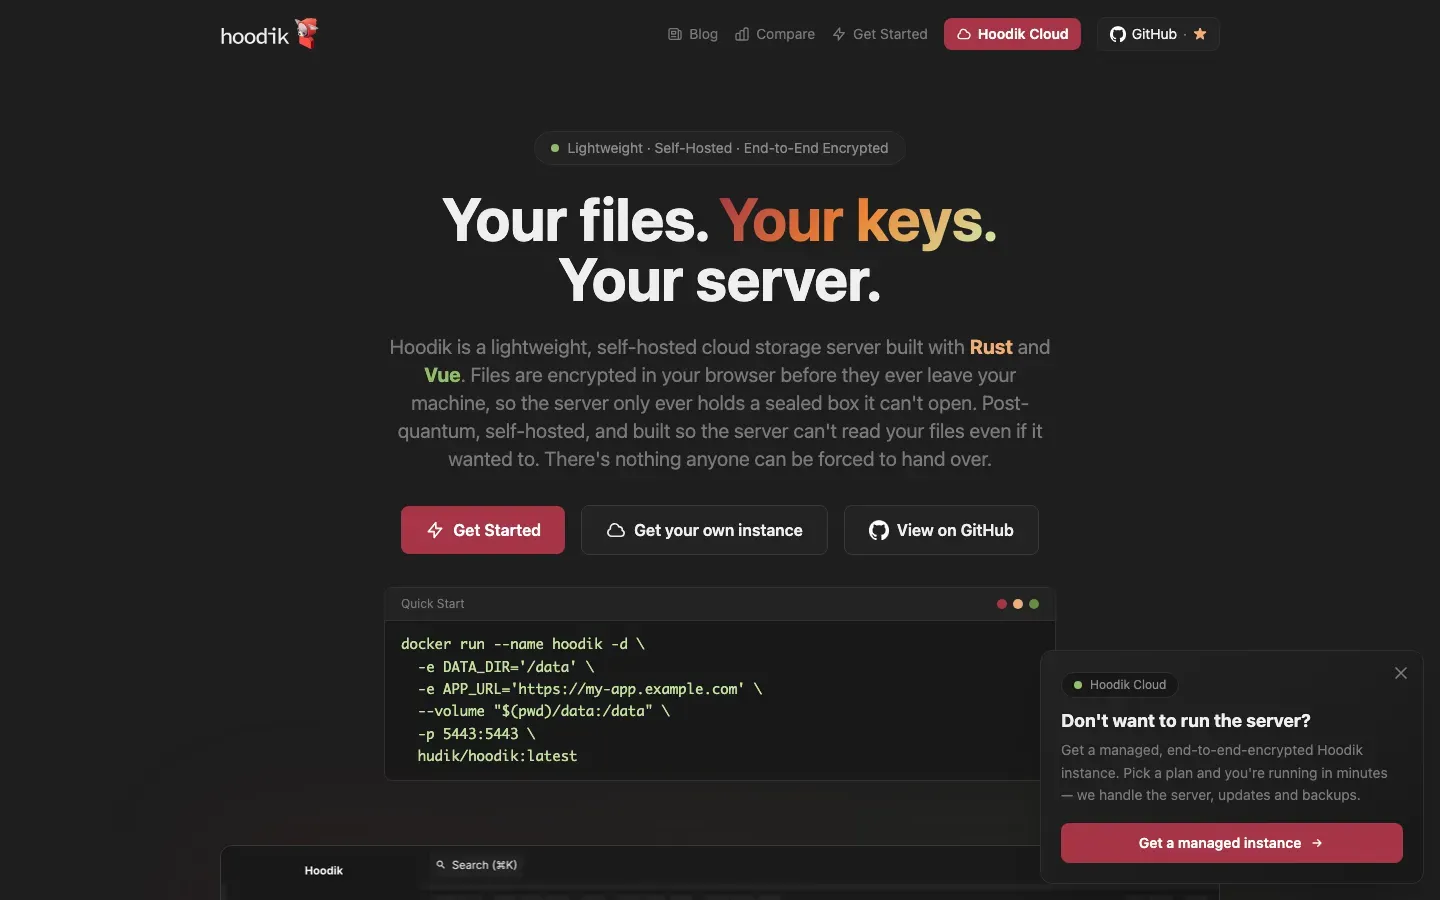Open Get Started in the top navigation

coord(880,34)
